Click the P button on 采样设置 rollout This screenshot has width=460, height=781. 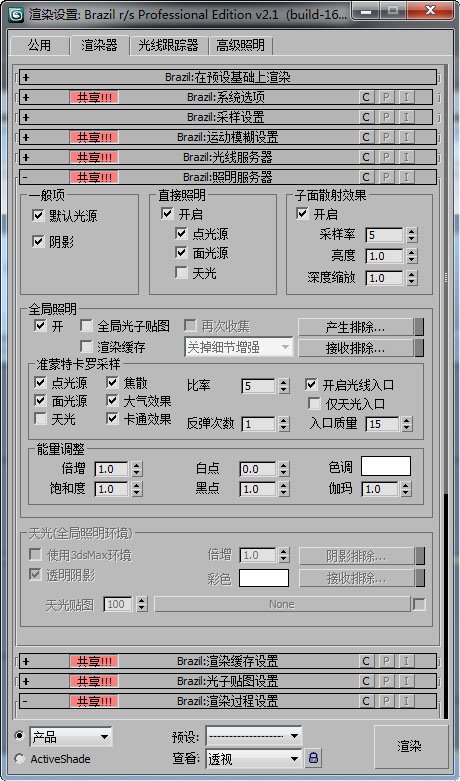386,117
